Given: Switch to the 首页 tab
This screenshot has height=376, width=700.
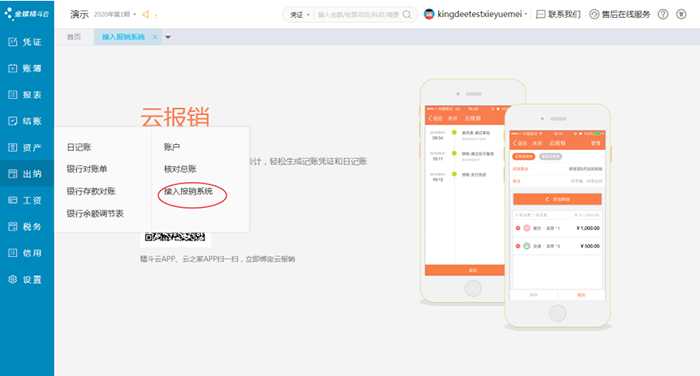Looking at the screenshot, I should click(x=74, y=37).
